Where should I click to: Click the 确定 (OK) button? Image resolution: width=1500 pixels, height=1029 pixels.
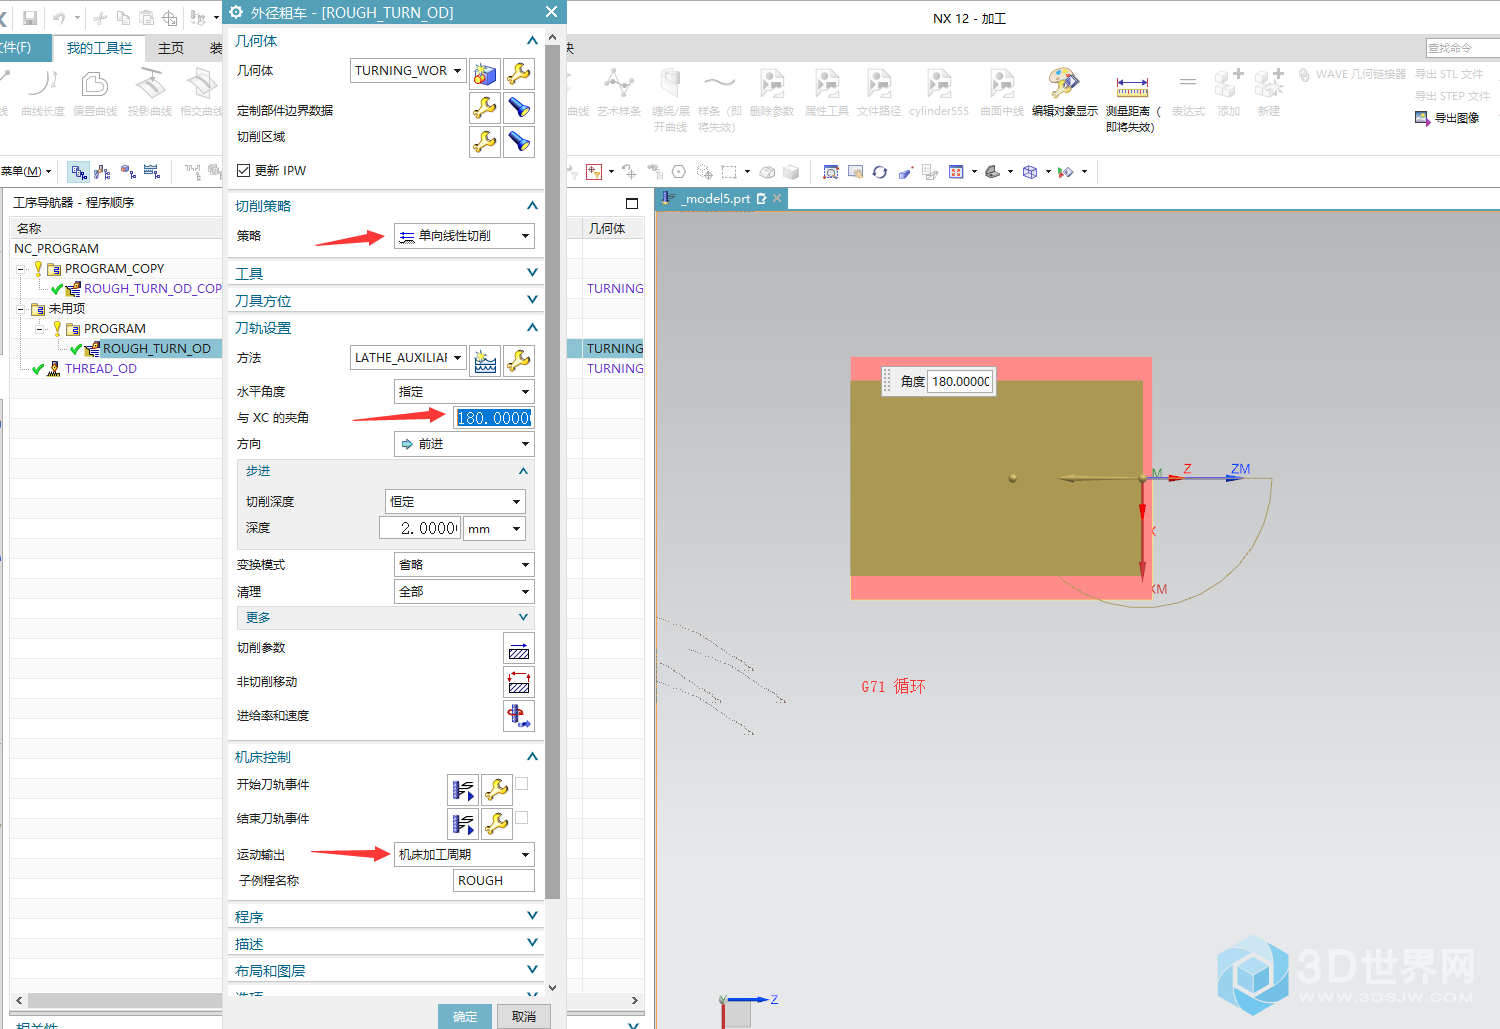[465, 1016]
